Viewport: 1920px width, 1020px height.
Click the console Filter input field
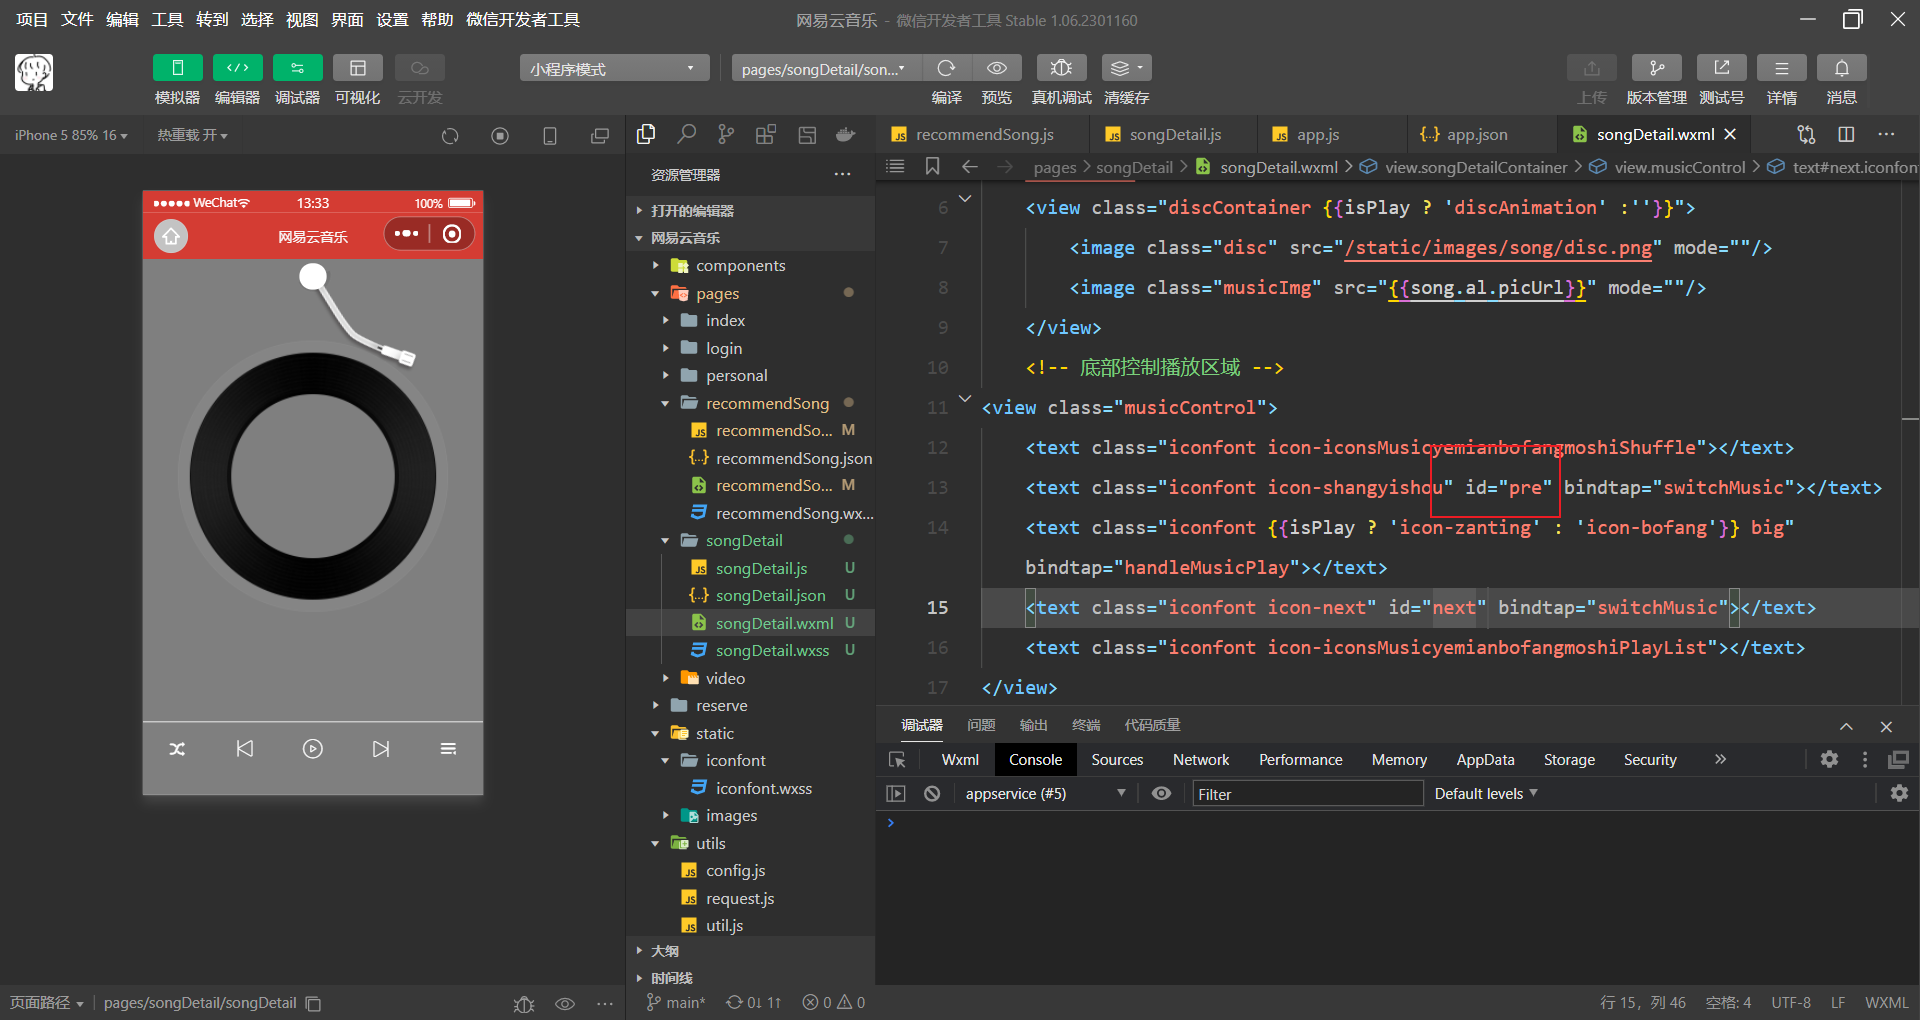(x=1307, y=794)
